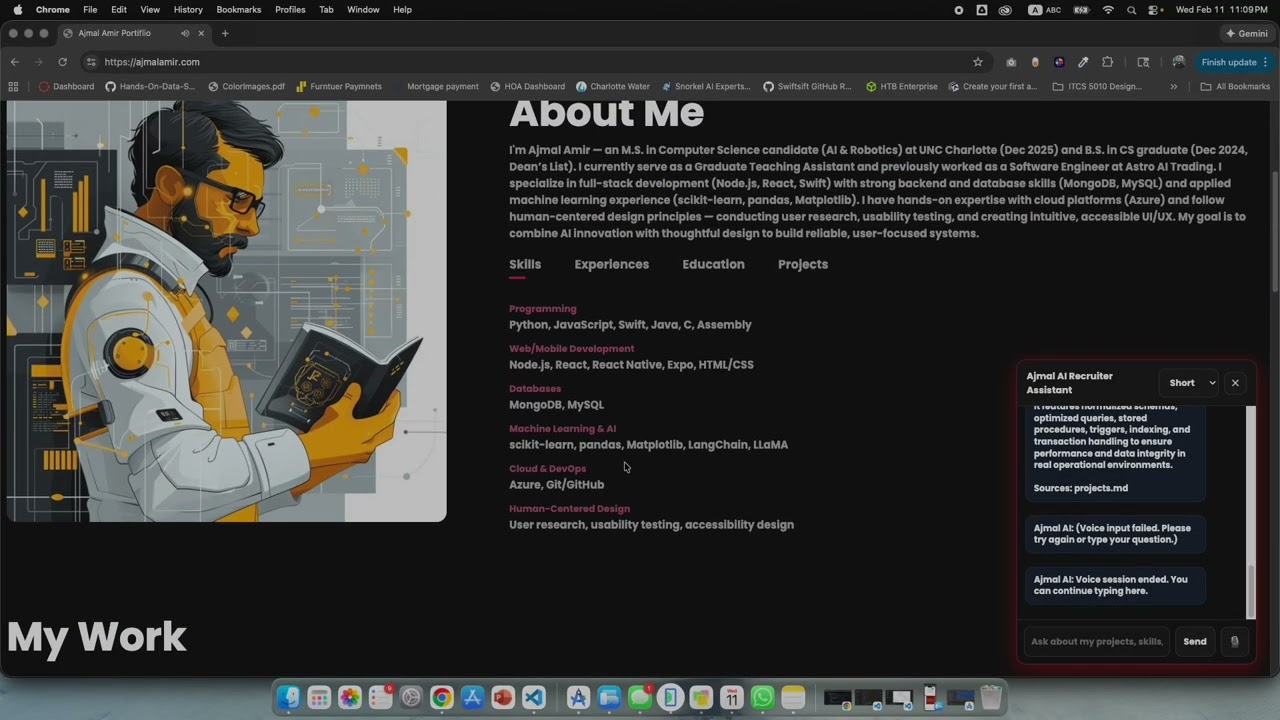Open the ColorImages.pdf bookmark
The width and height of the screenshot is (1280, 720).
[246, 86]
